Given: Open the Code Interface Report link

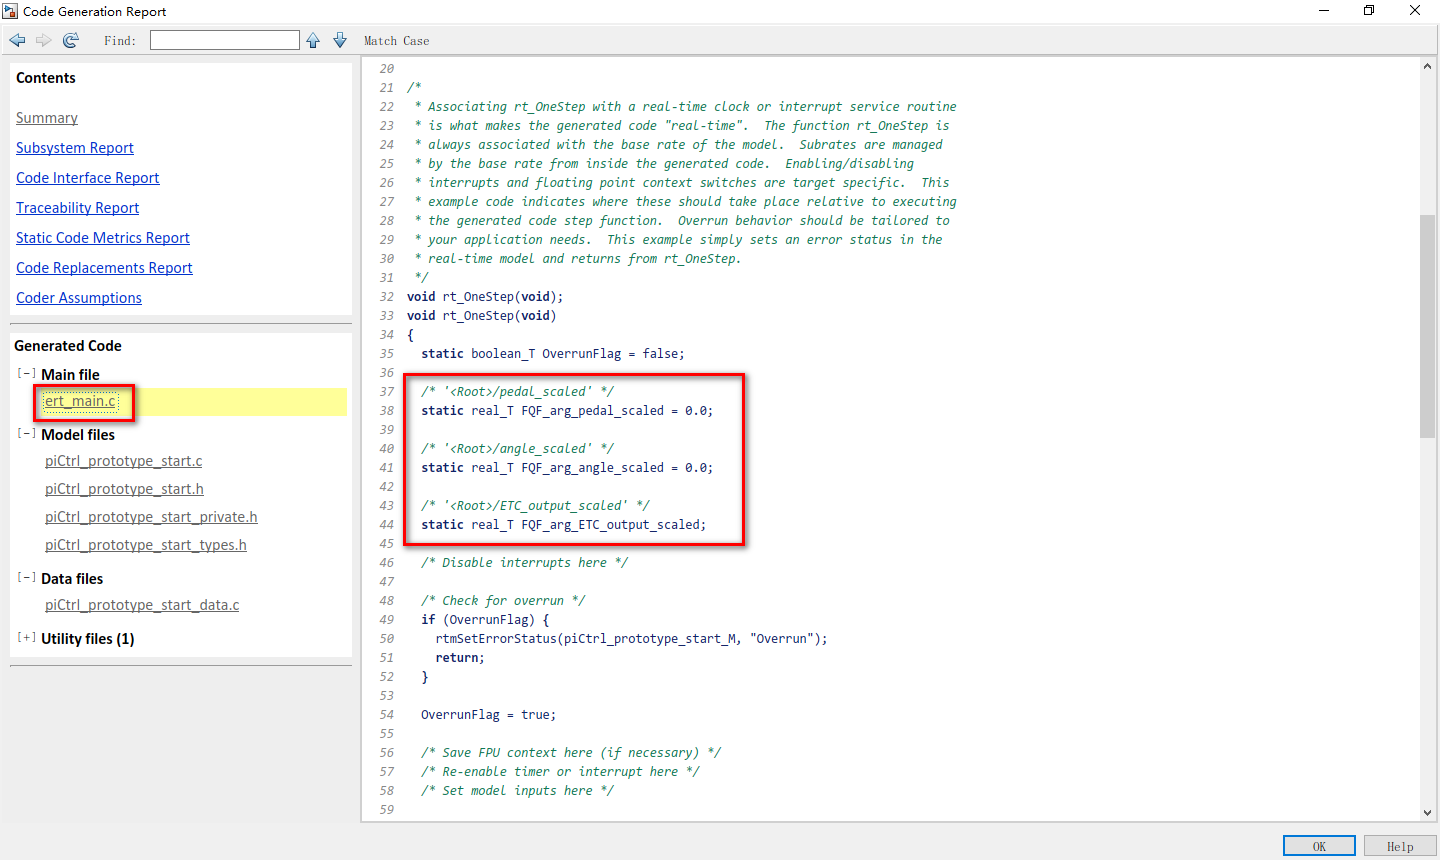Looking at the screenshot, I should [88, 178].
